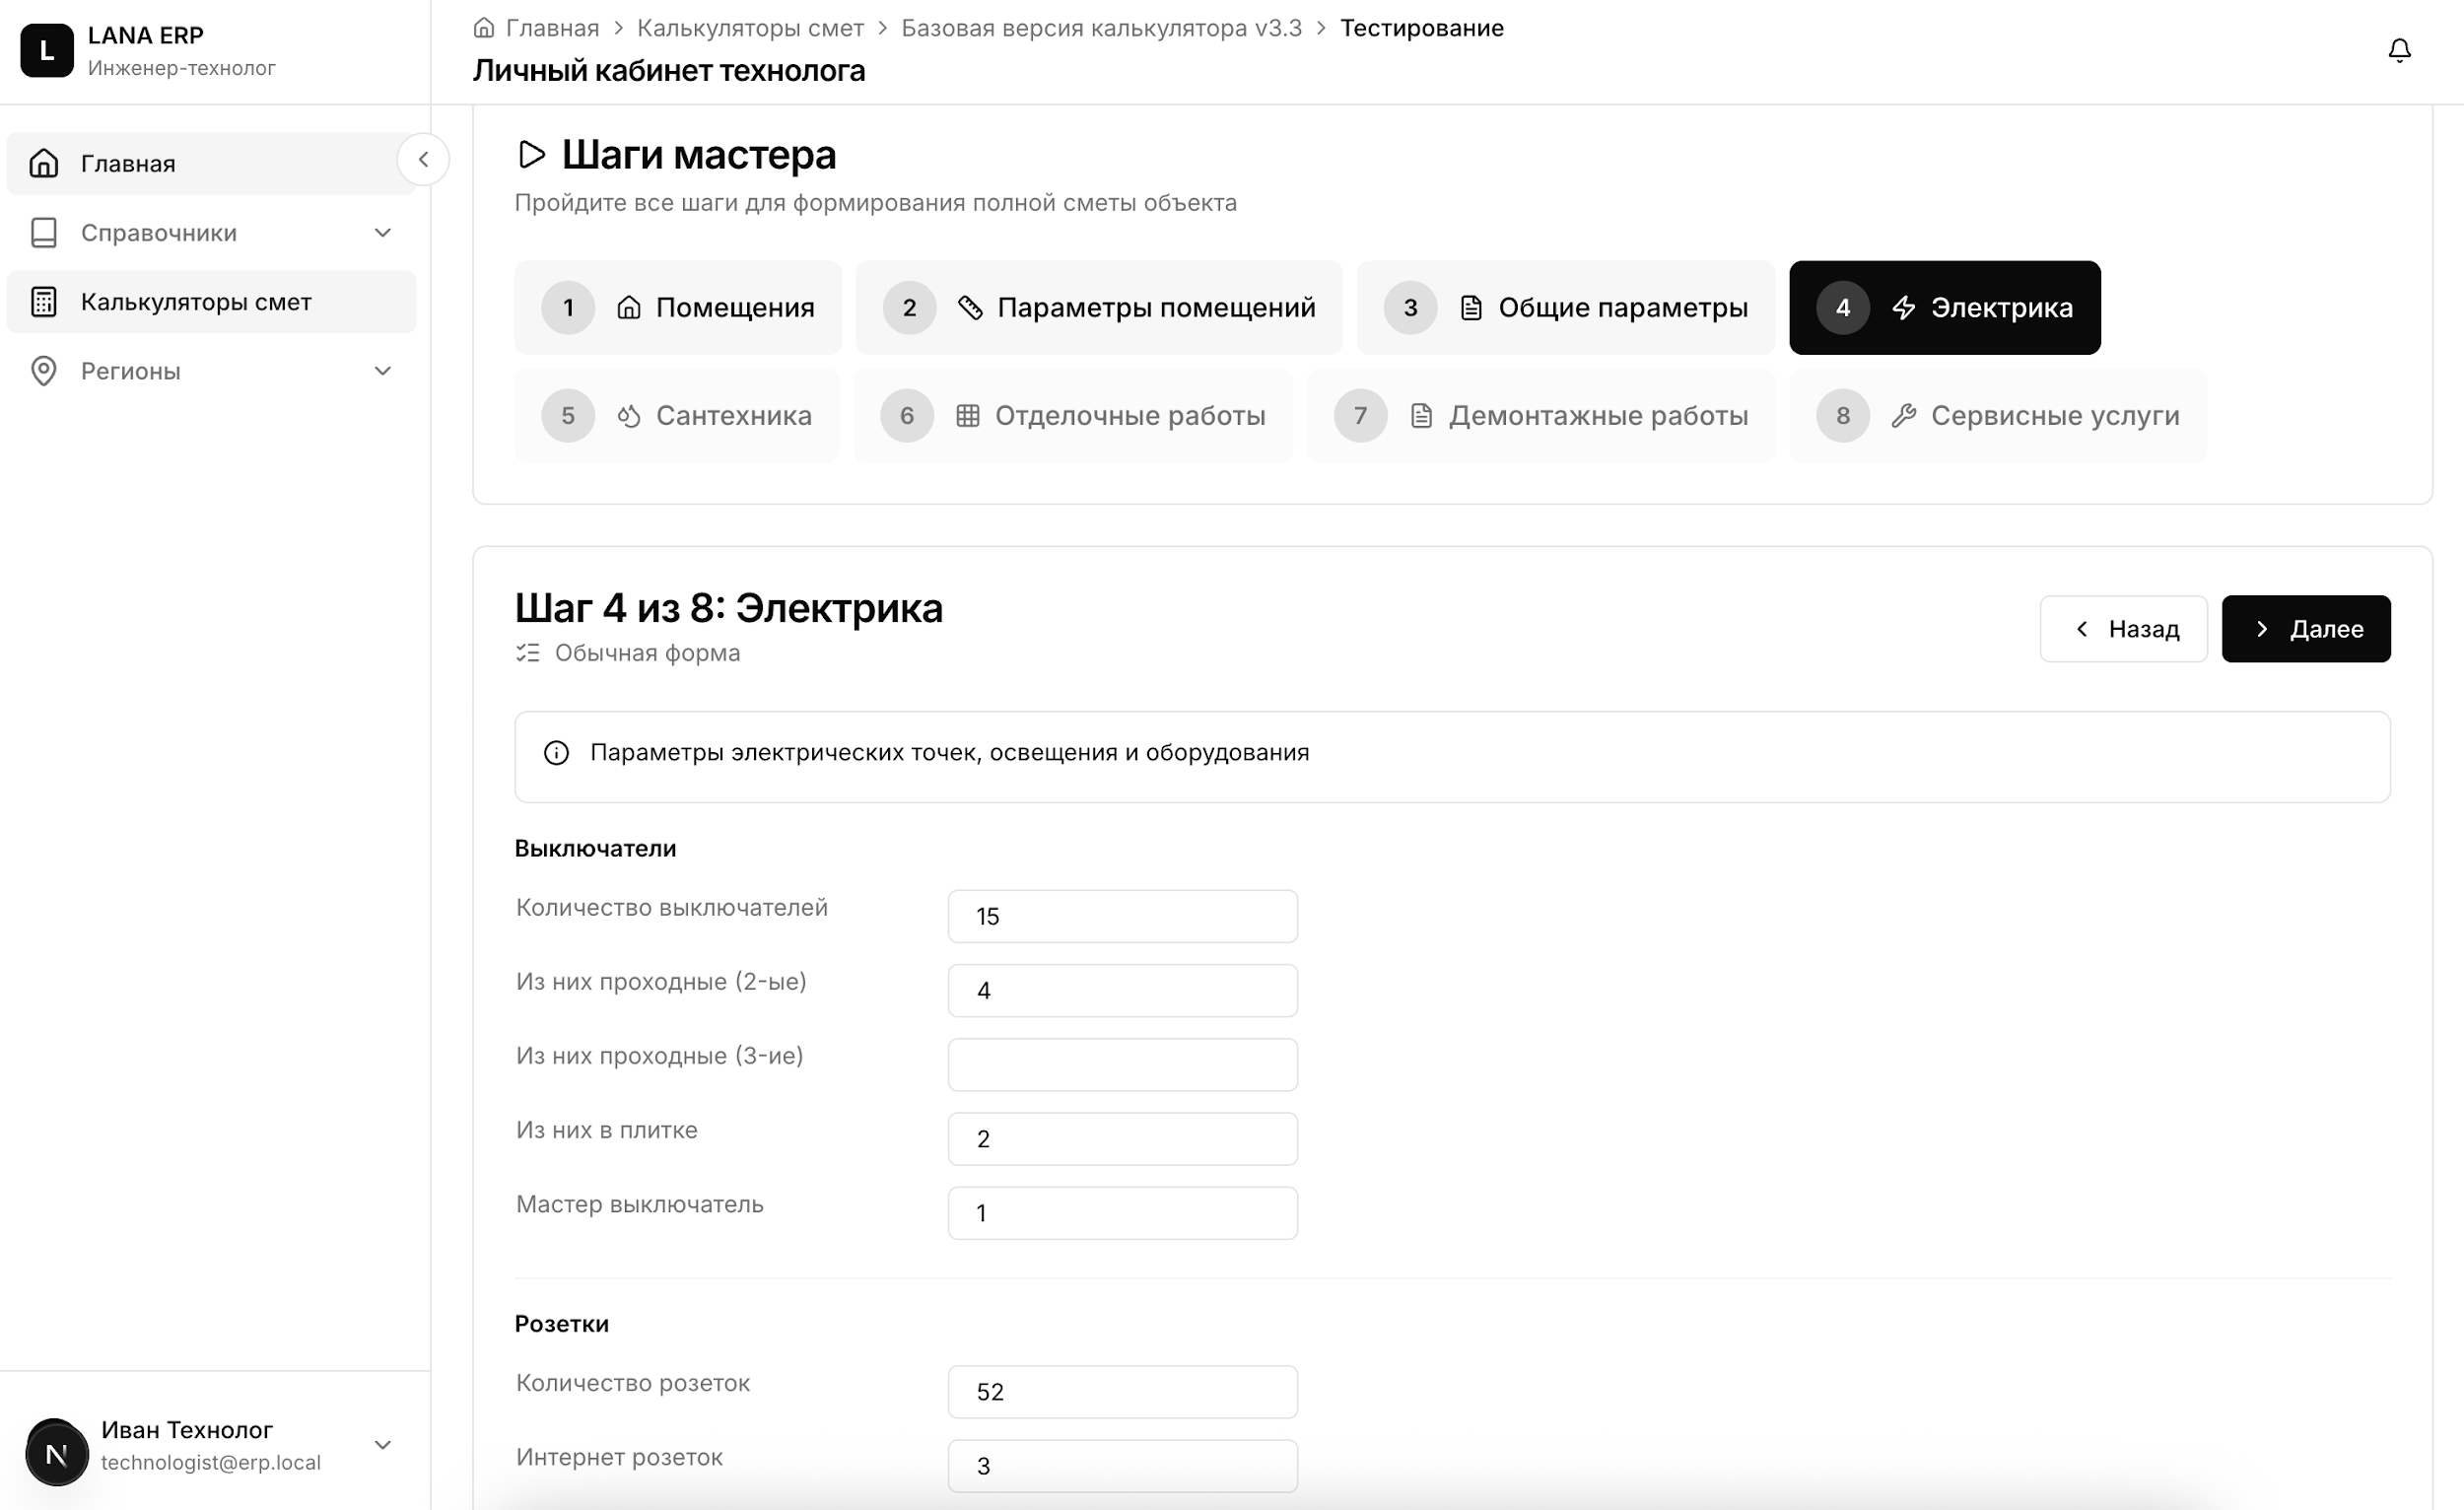Expand the Регионы menu chevron

point(382,371)
